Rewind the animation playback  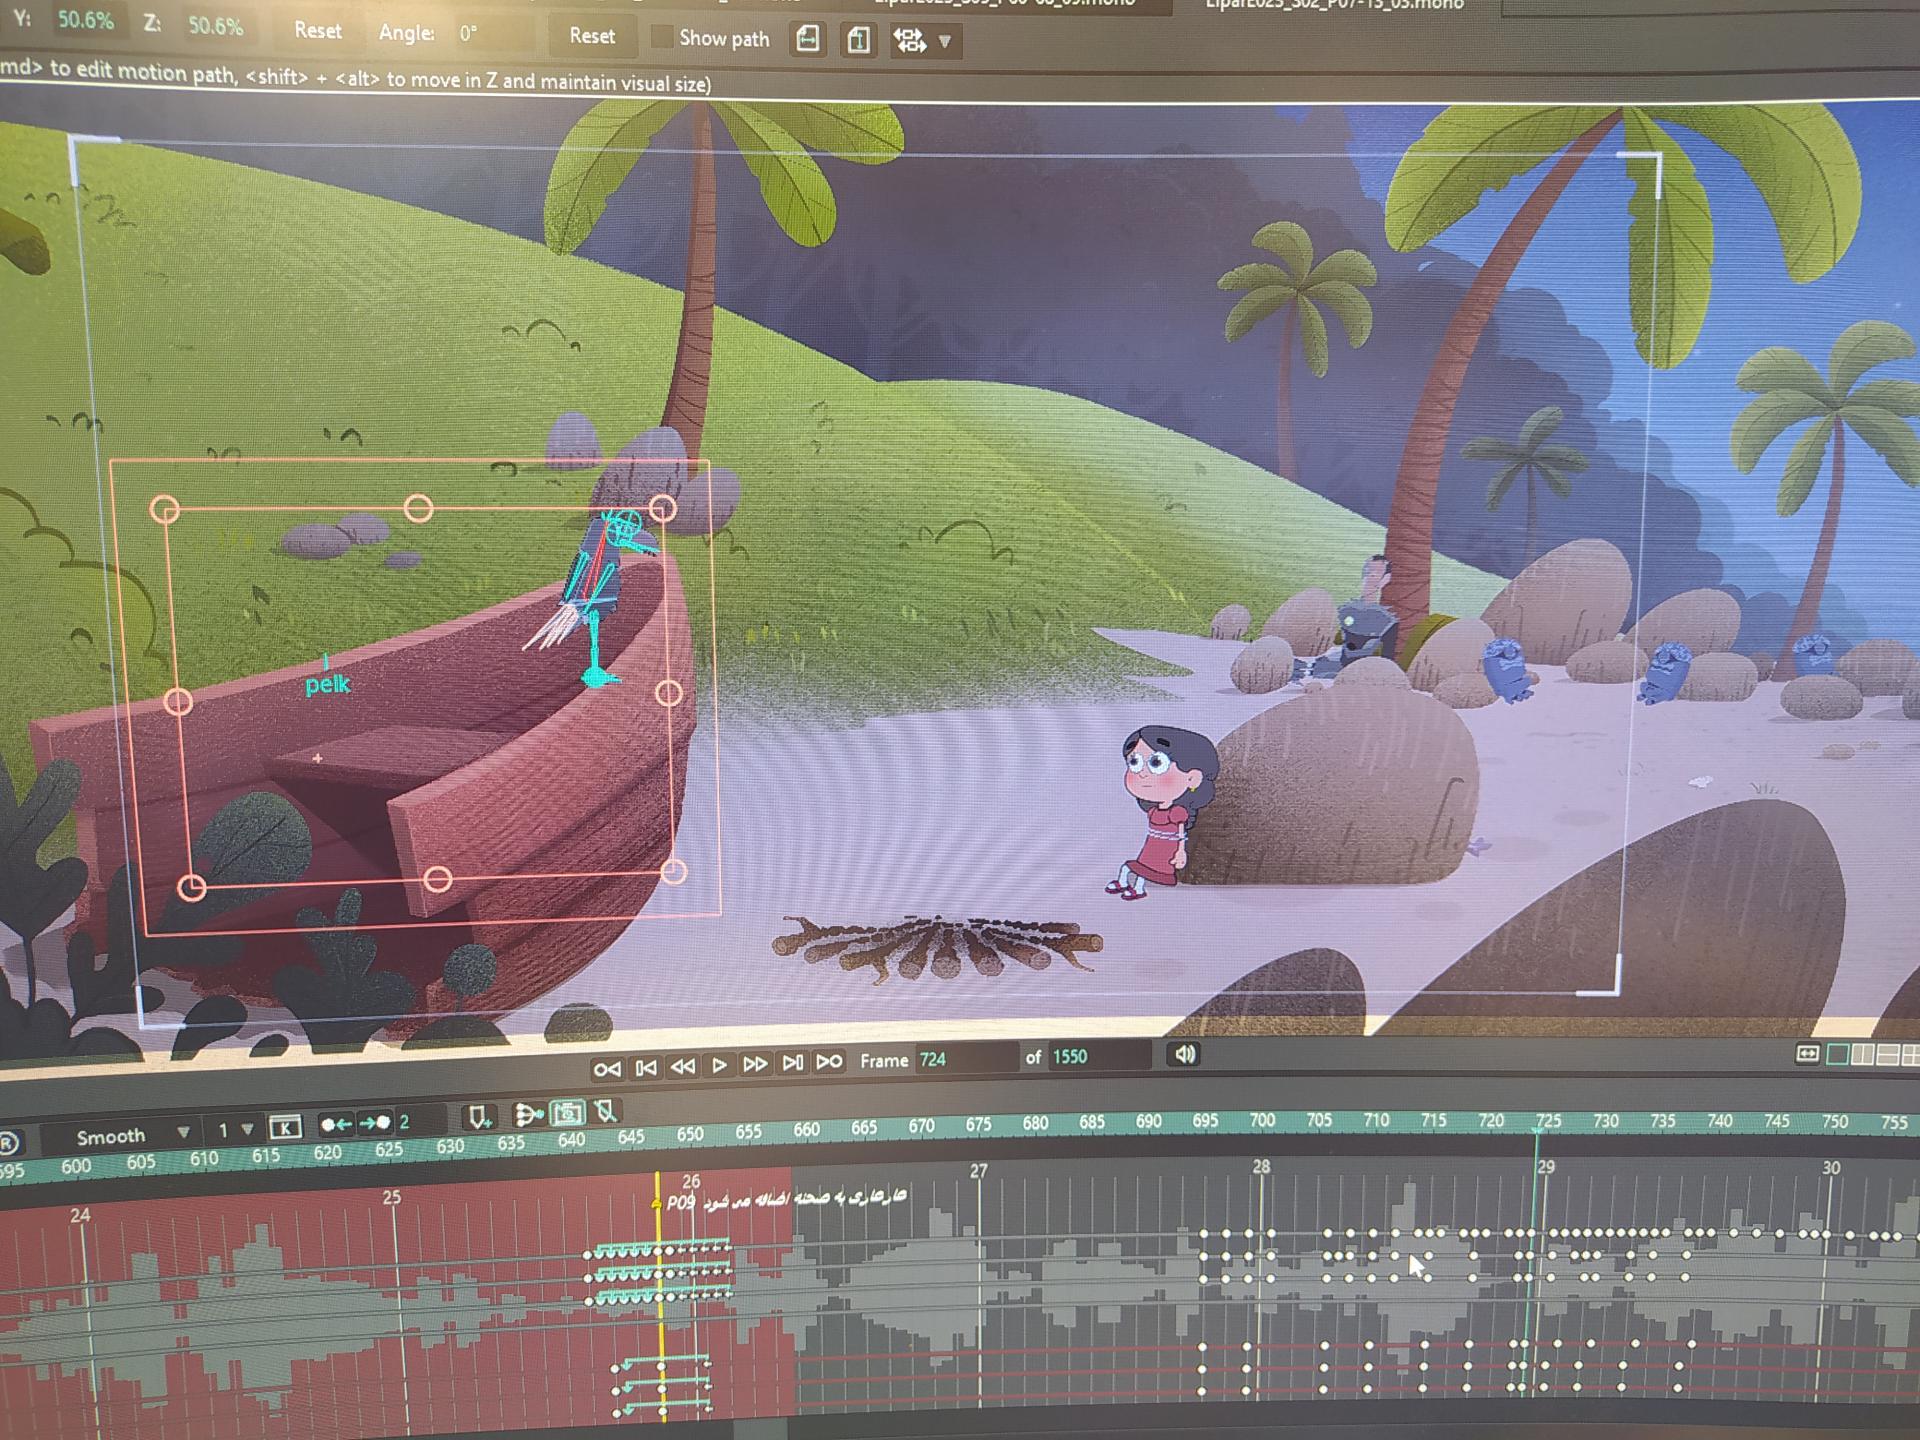pyautogui.click(x=682, y=1067)
